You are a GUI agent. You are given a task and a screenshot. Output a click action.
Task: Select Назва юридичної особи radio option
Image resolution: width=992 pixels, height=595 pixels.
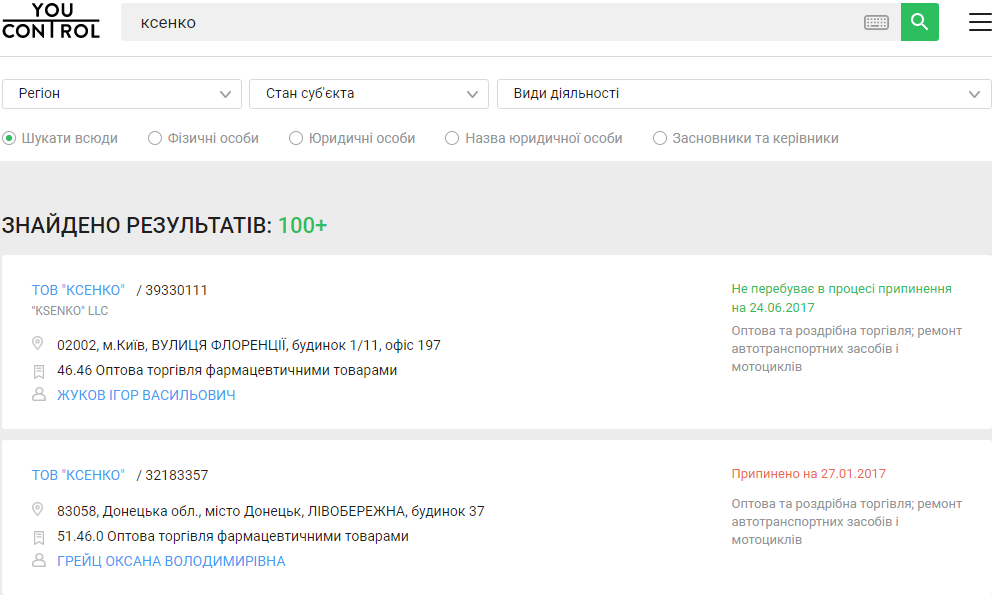click(x=452, y=138)
